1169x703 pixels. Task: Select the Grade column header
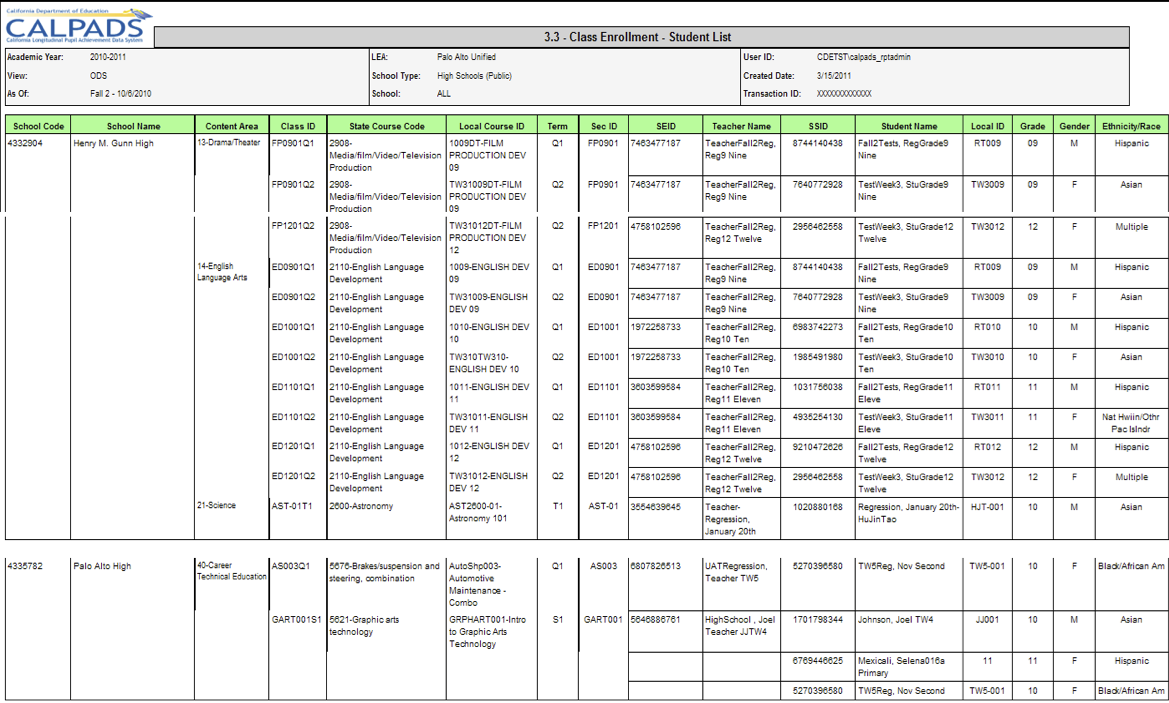coord(1033,126)
